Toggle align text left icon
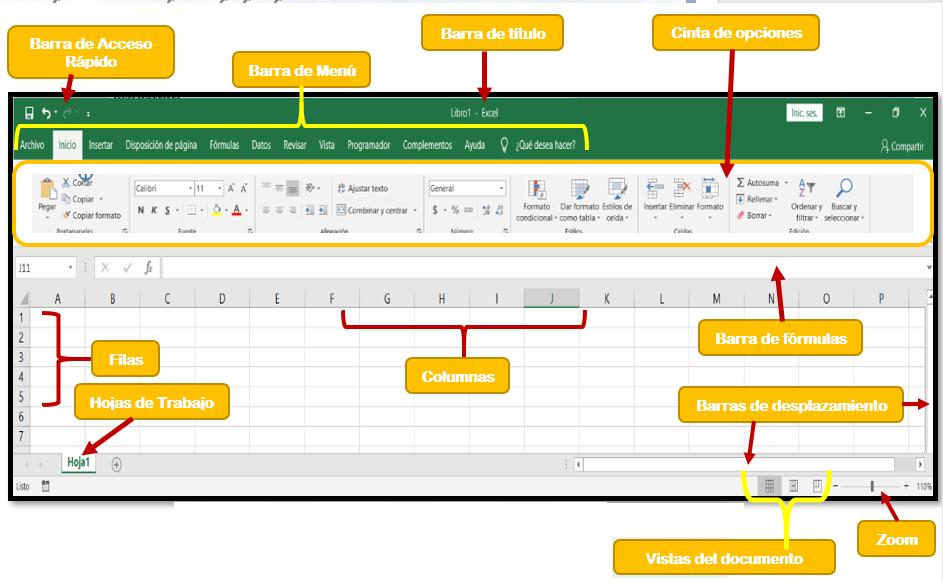 coord(266,210)
